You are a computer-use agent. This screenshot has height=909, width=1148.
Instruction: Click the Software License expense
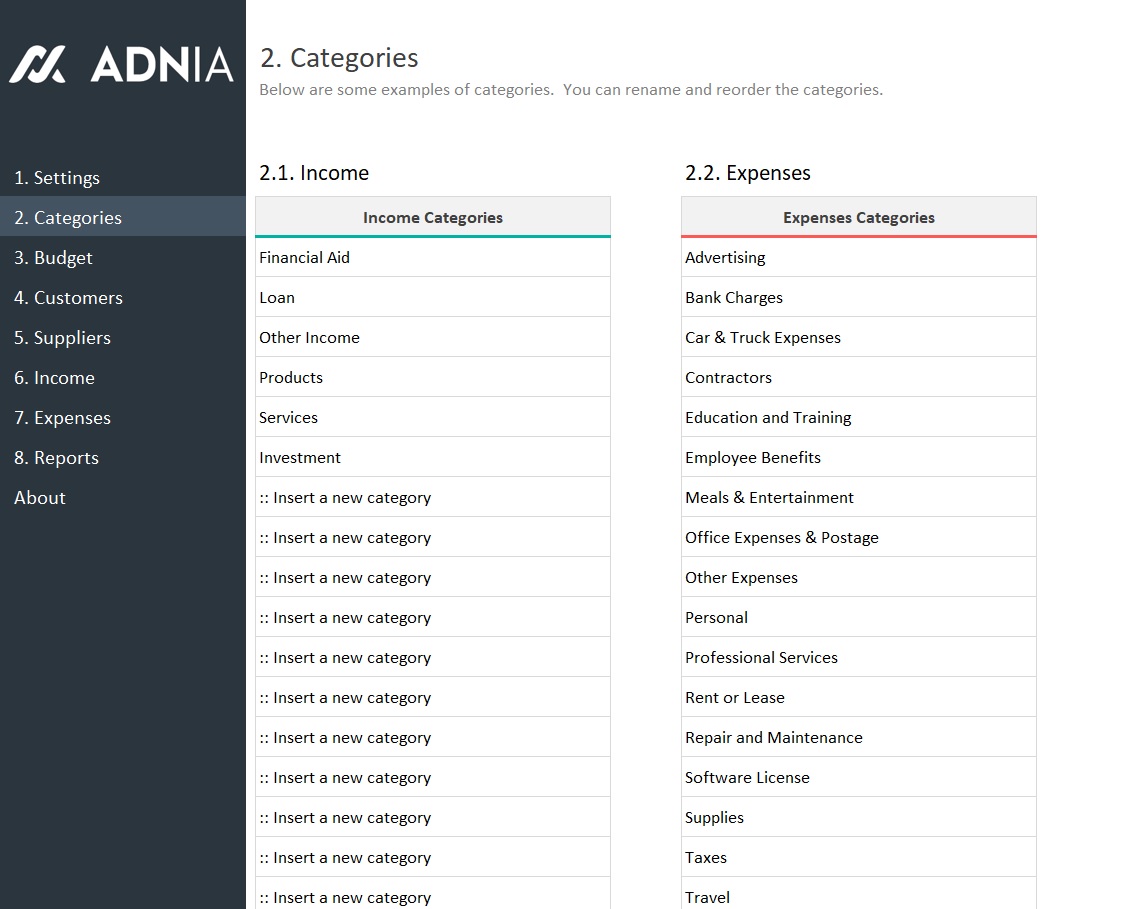(x=859, y=777)
